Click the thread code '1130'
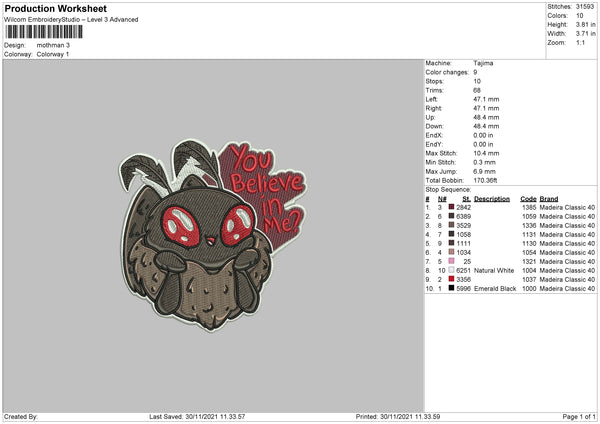This screenshot has height=424, width=600. point(529,243)
